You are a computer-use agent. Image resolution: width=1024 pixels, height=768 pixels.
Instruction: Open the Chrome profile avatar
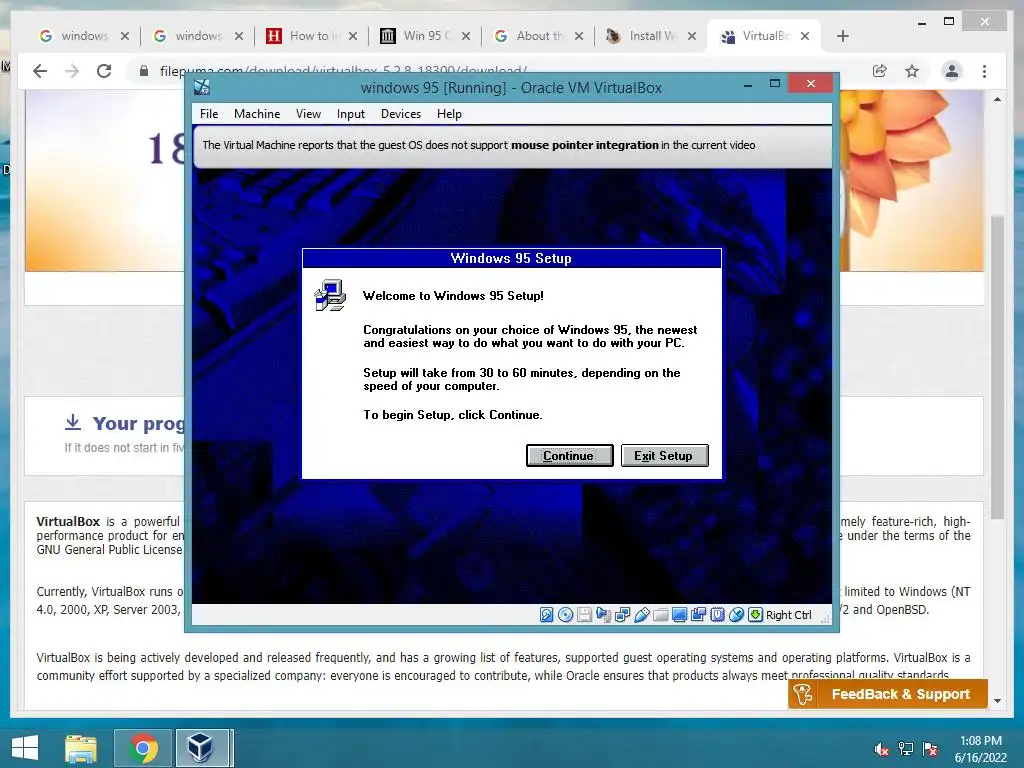(x=952, y=71)
